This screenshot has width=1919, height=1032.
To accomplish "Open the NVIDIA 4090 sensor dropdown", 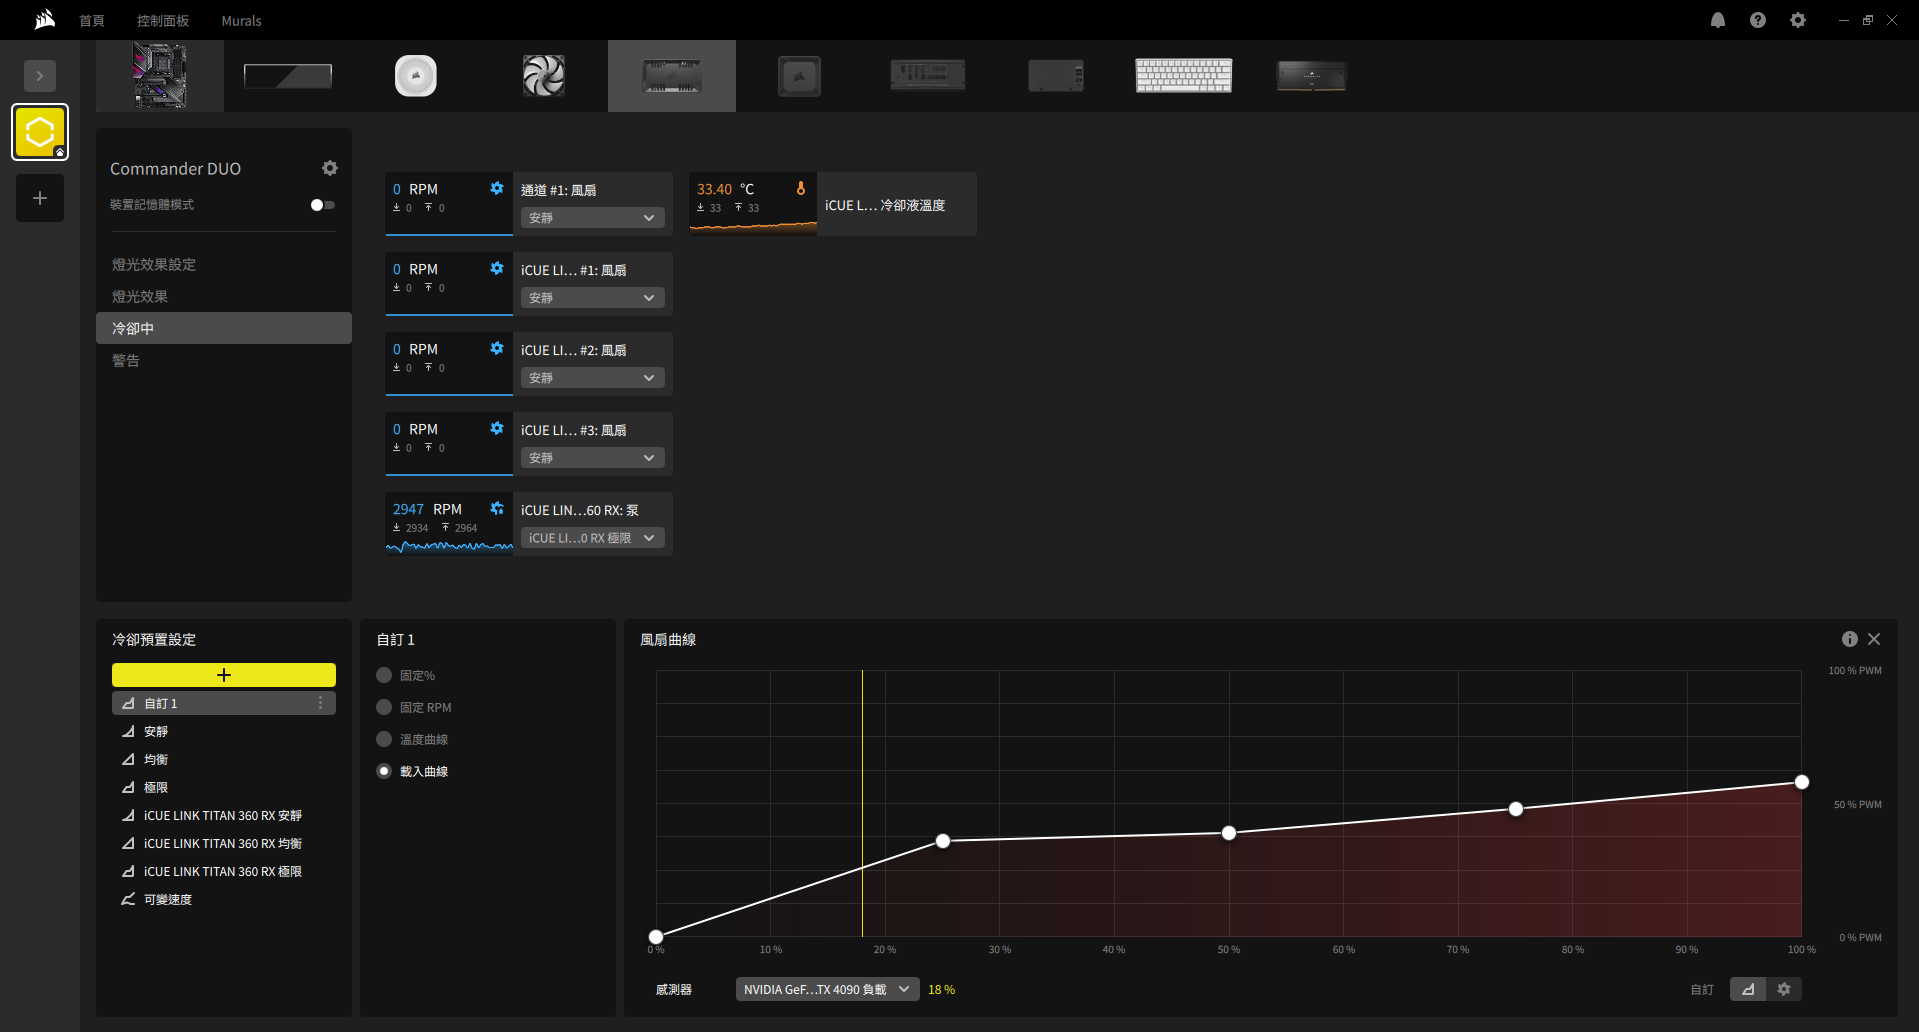I will [826, 989].
